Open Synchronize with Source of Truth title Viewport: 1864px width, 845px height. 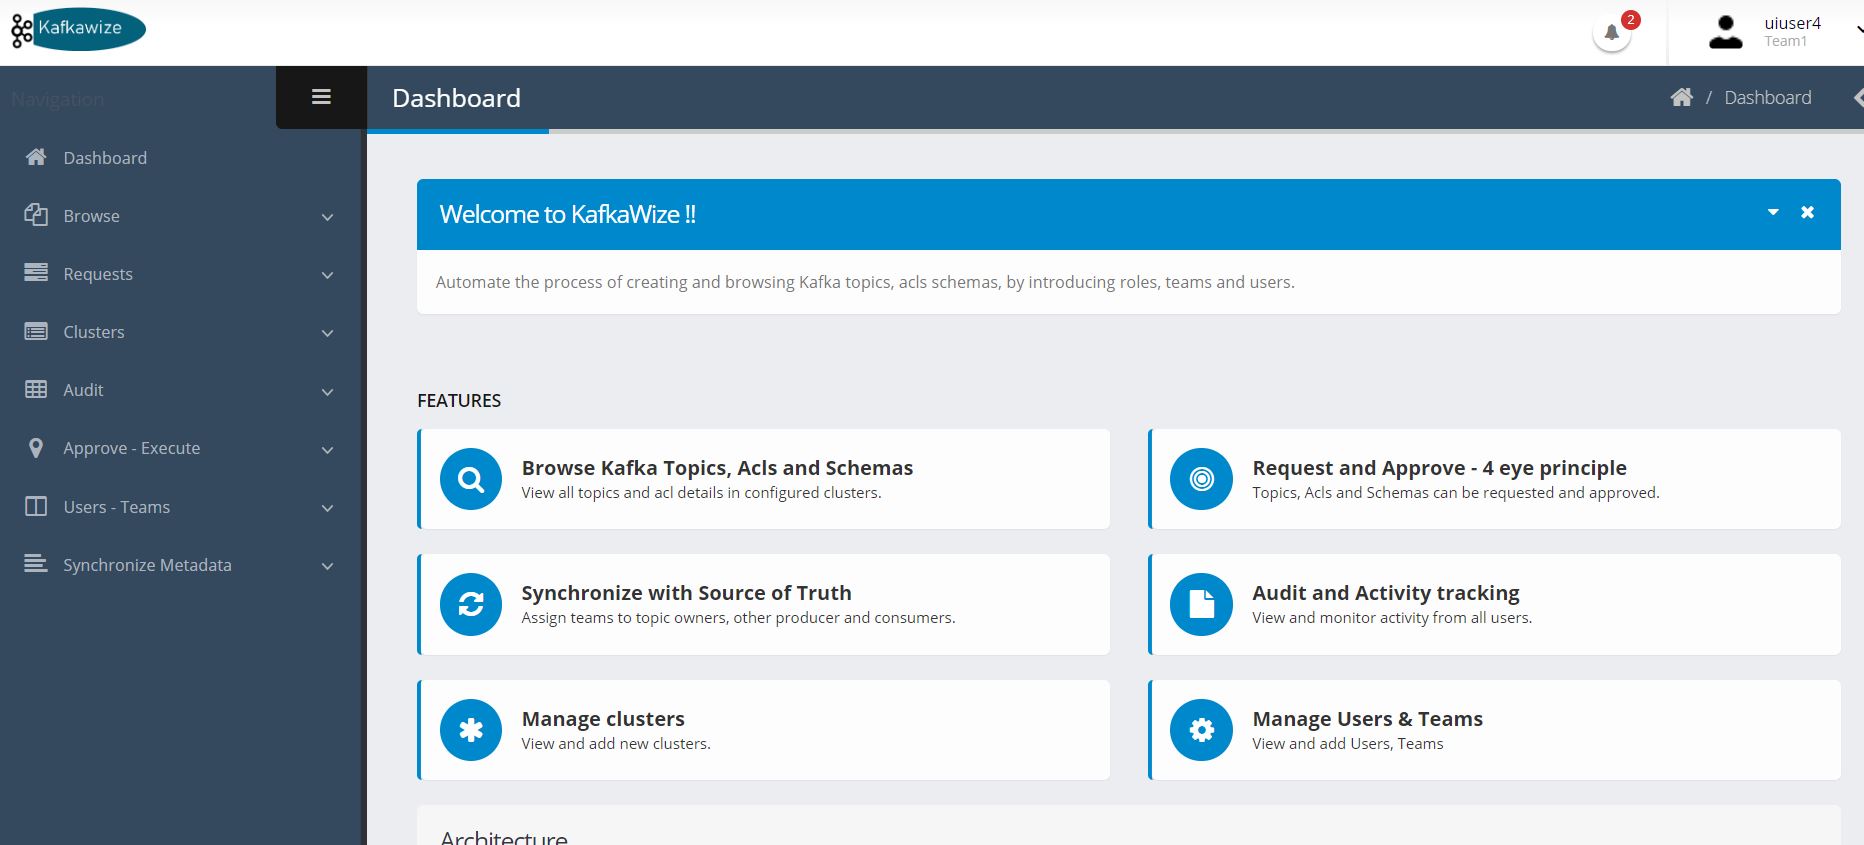[x=686, y=593]
